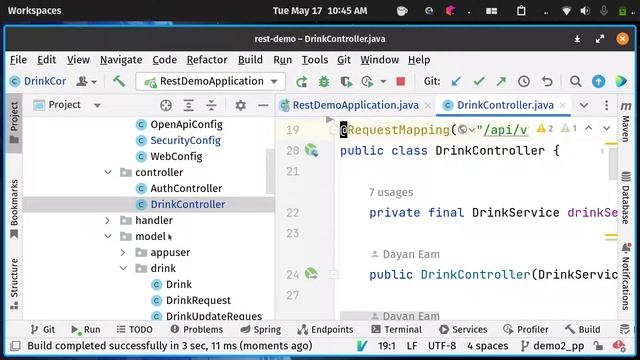Click the profiler run icon in toolbar
The width and height of the screenshot is (640, 360).
tap(367, 82)
